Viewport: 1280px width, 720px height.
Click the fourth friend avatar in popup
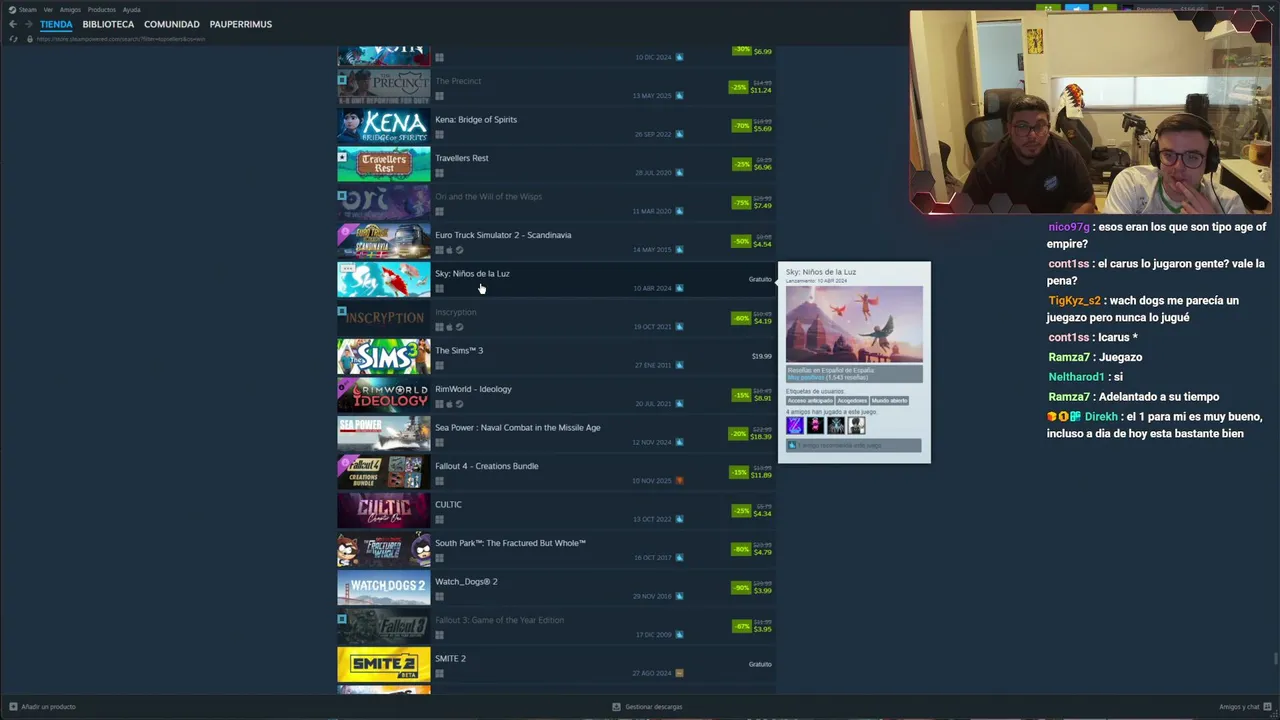tap(857, 425)
